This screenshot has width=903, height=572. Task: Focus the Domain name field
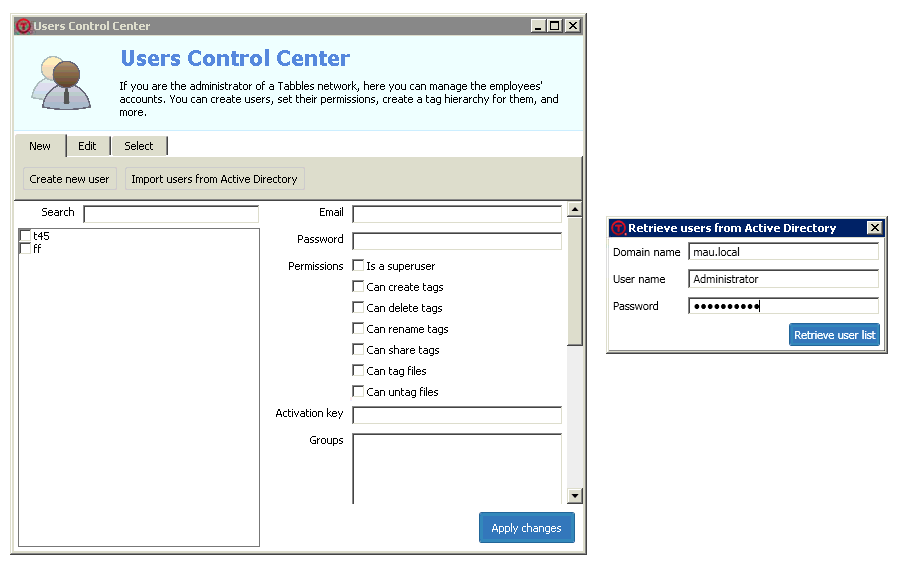point(783,252)
